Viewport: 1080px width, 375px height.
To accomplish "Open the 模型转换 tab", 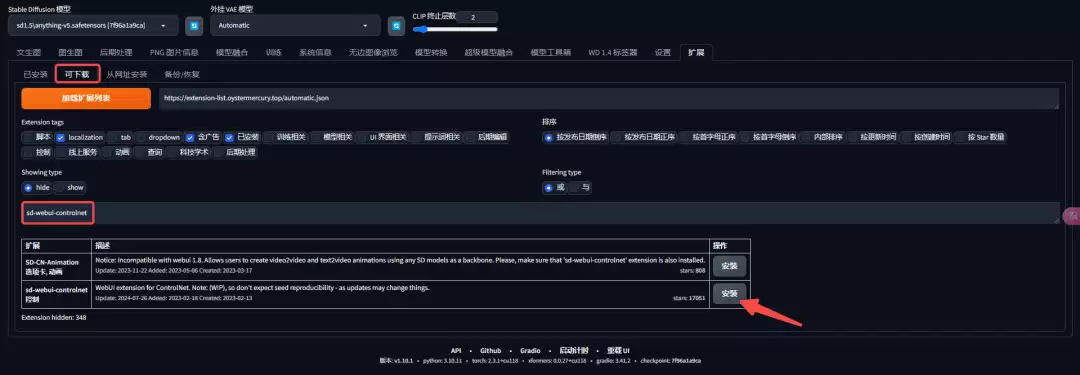I will (430, 52).
